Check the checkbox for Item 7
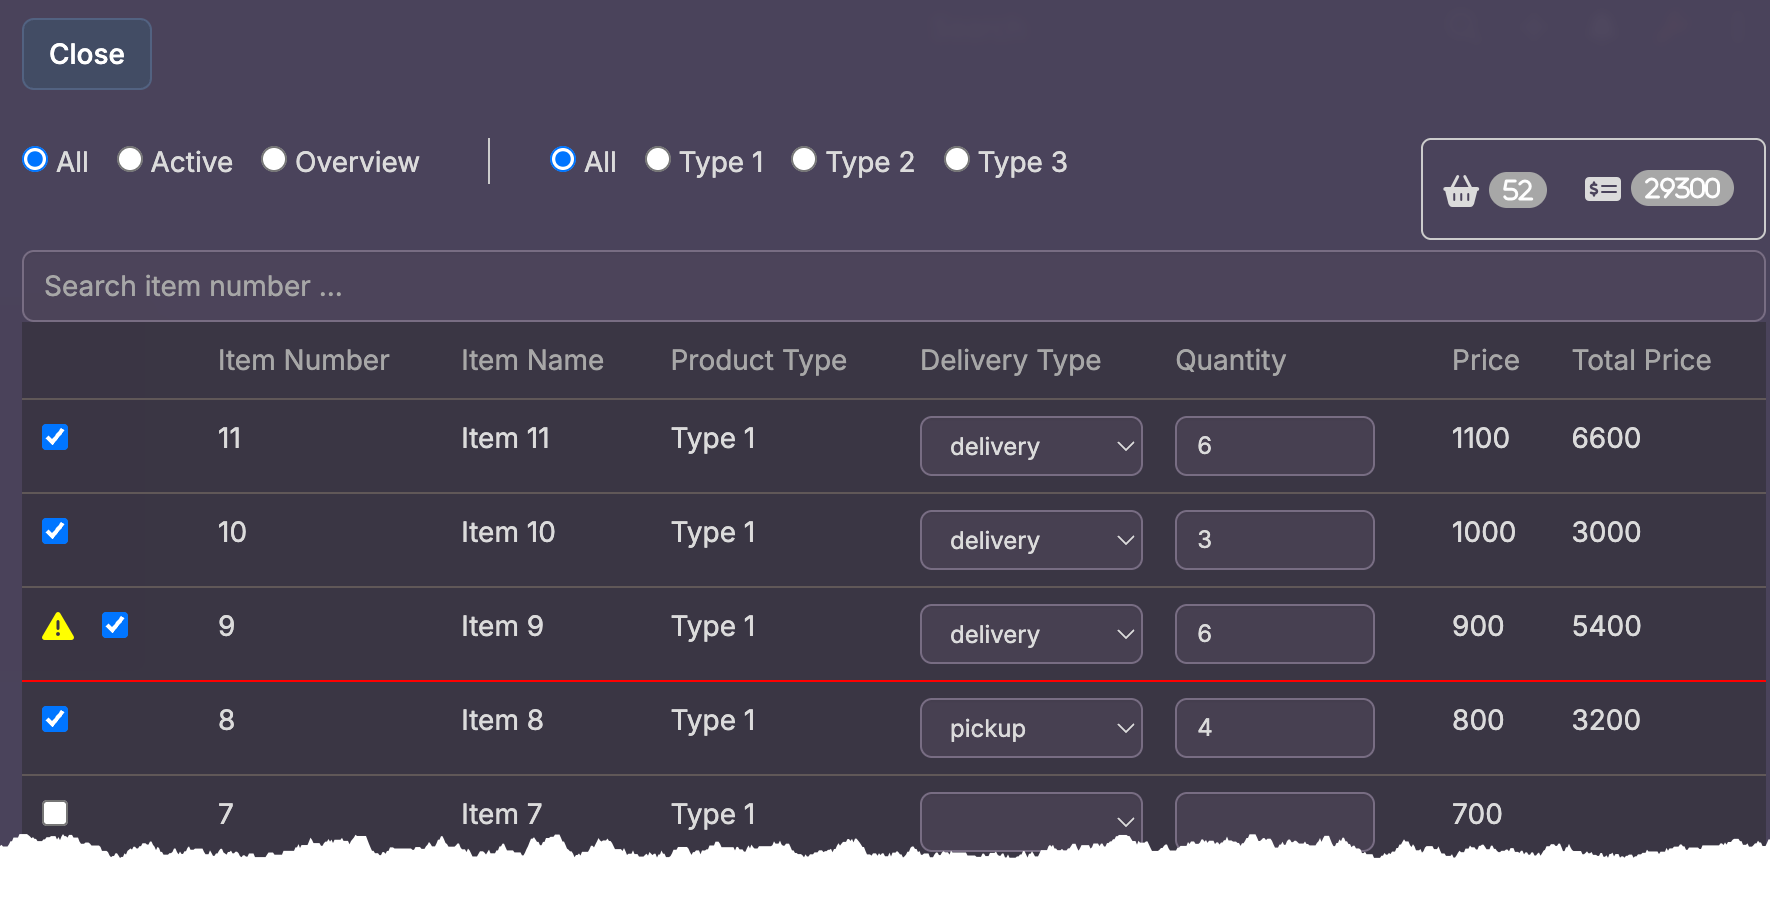This screenshot has height=906, width=1770. (55, 813)
